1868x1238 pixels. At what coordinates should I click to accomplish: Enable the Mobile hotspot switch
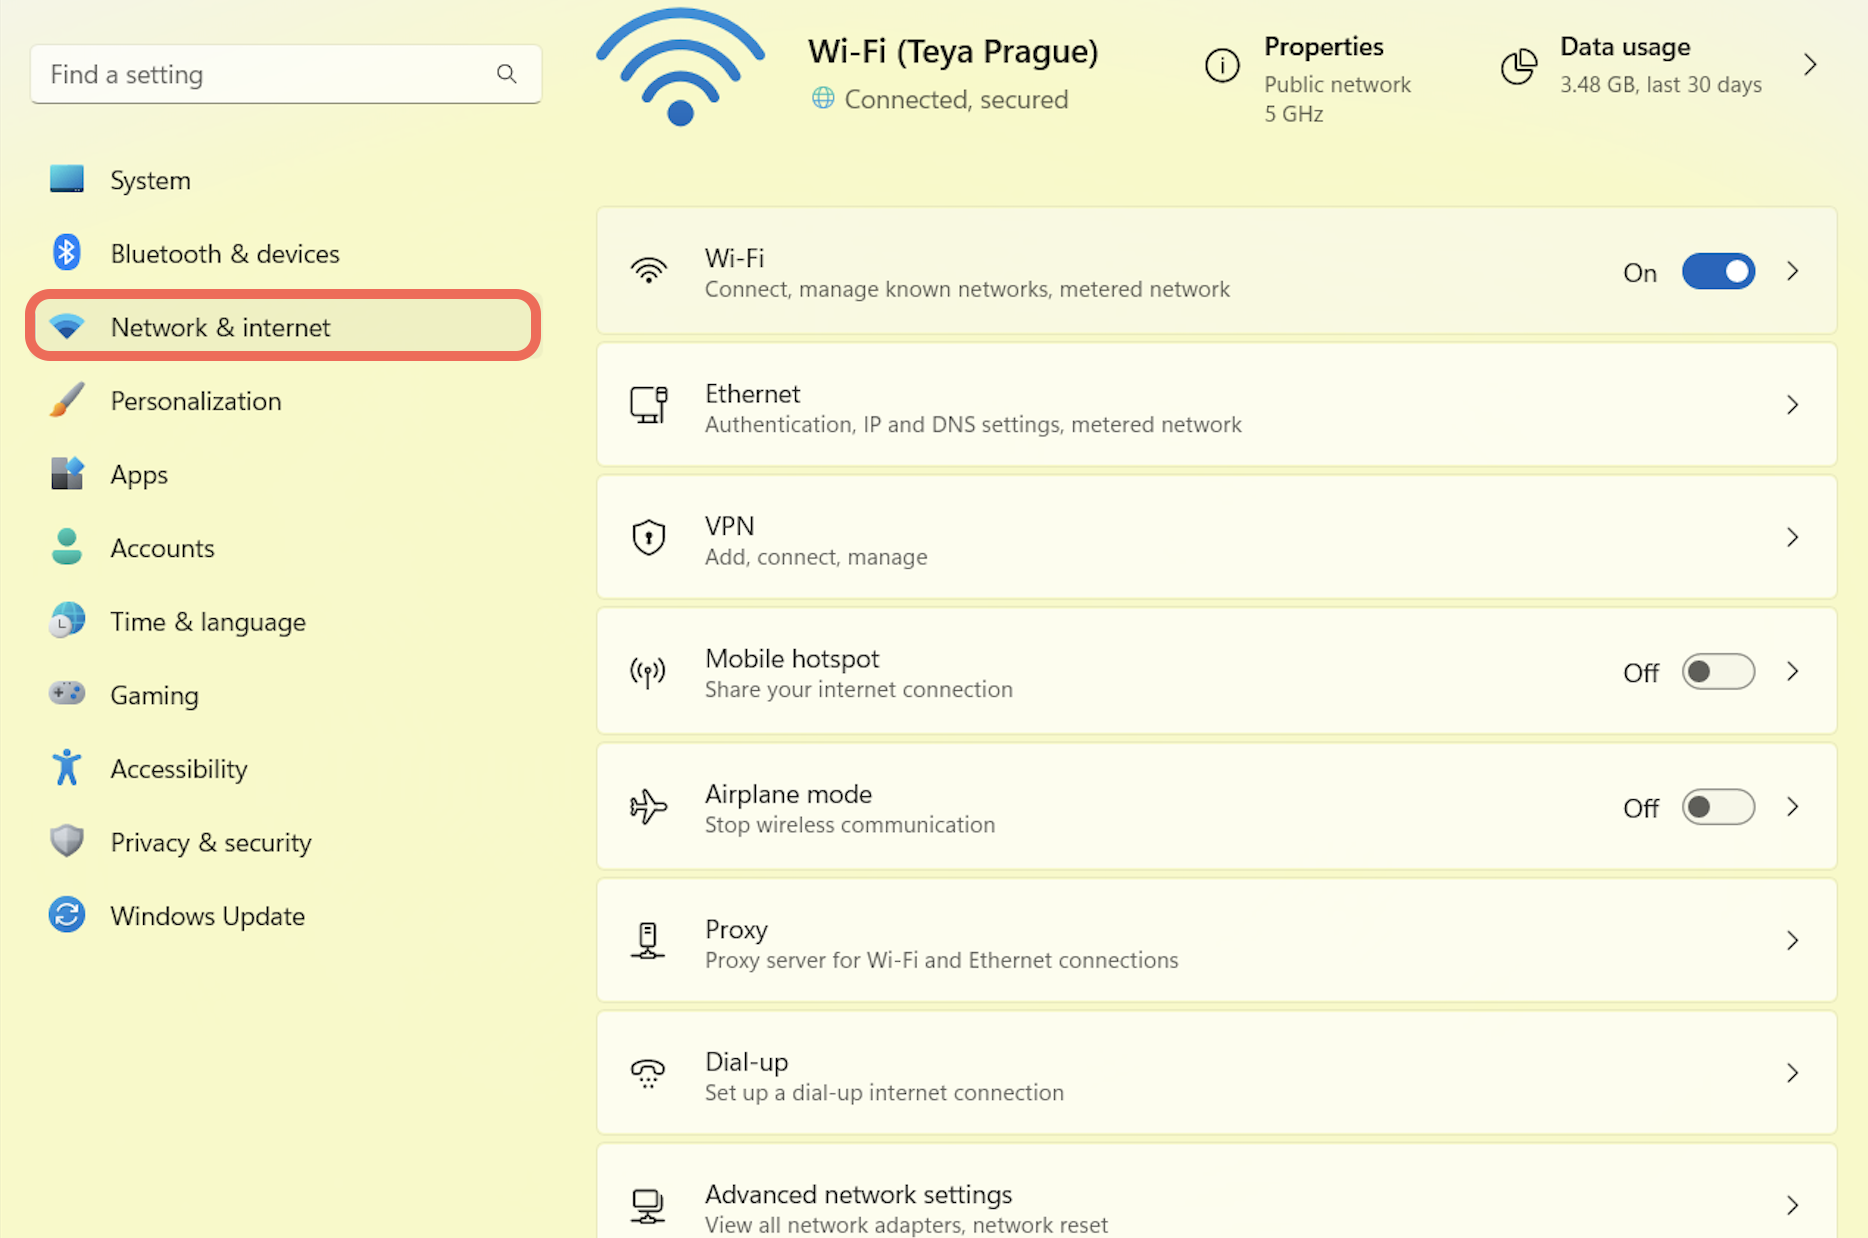pos(1717,672)
